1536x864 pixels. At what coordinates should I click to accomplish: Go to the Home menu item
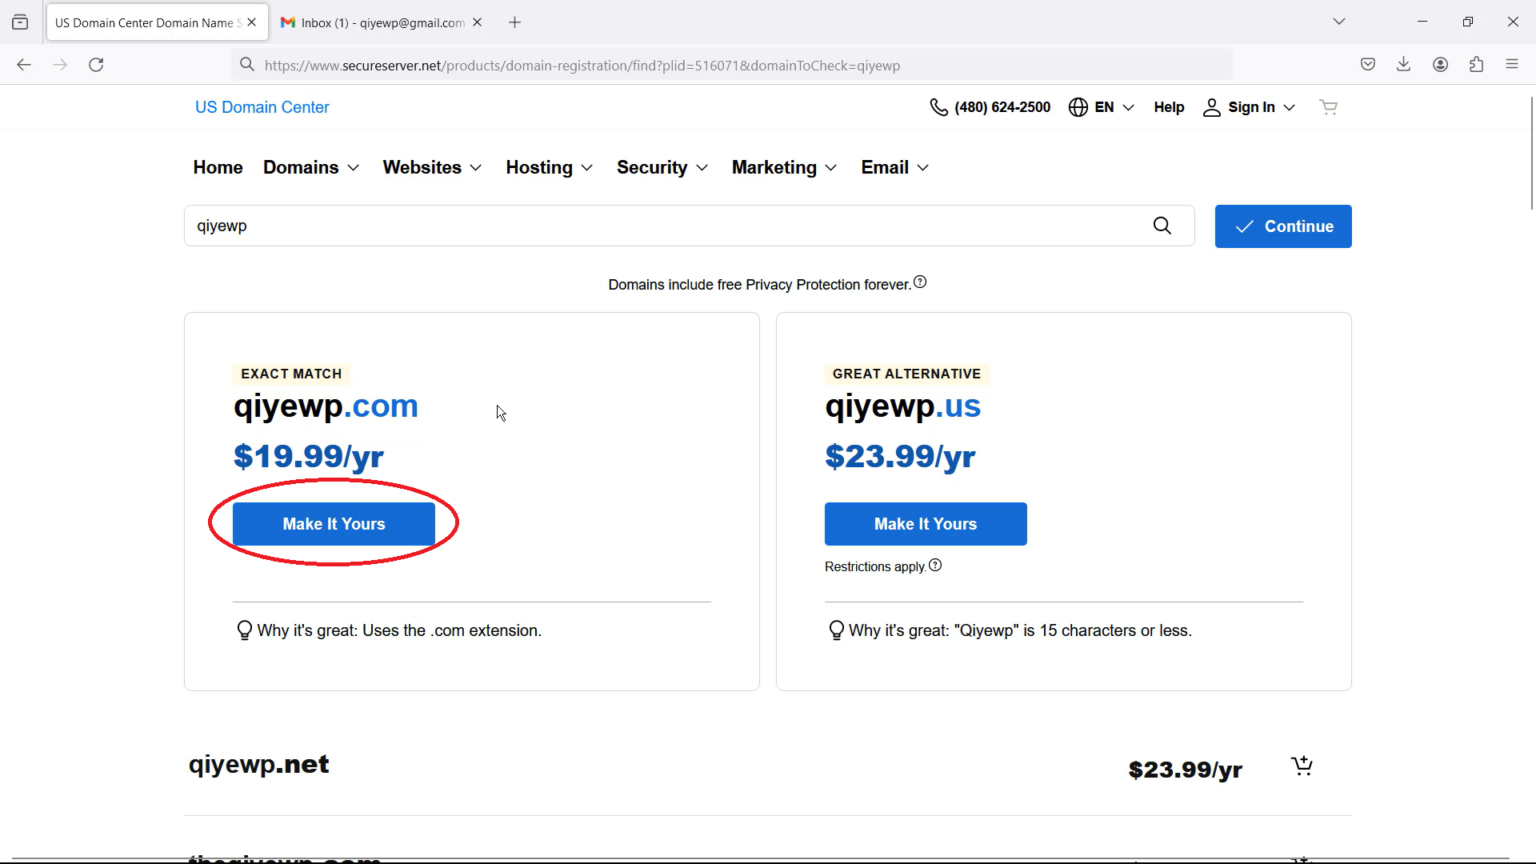[x=218, y=167]
